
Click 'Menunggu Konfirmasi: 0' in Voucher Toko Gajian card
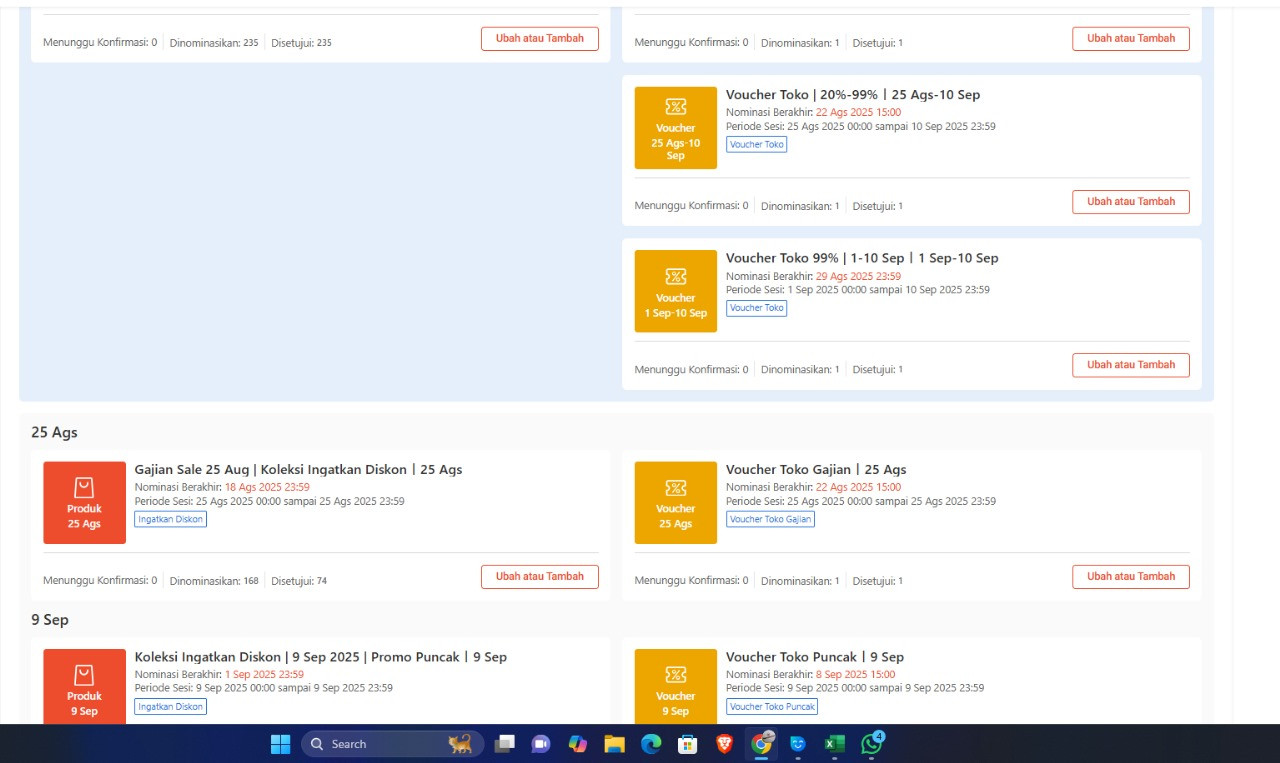click(x=691, y=581)
